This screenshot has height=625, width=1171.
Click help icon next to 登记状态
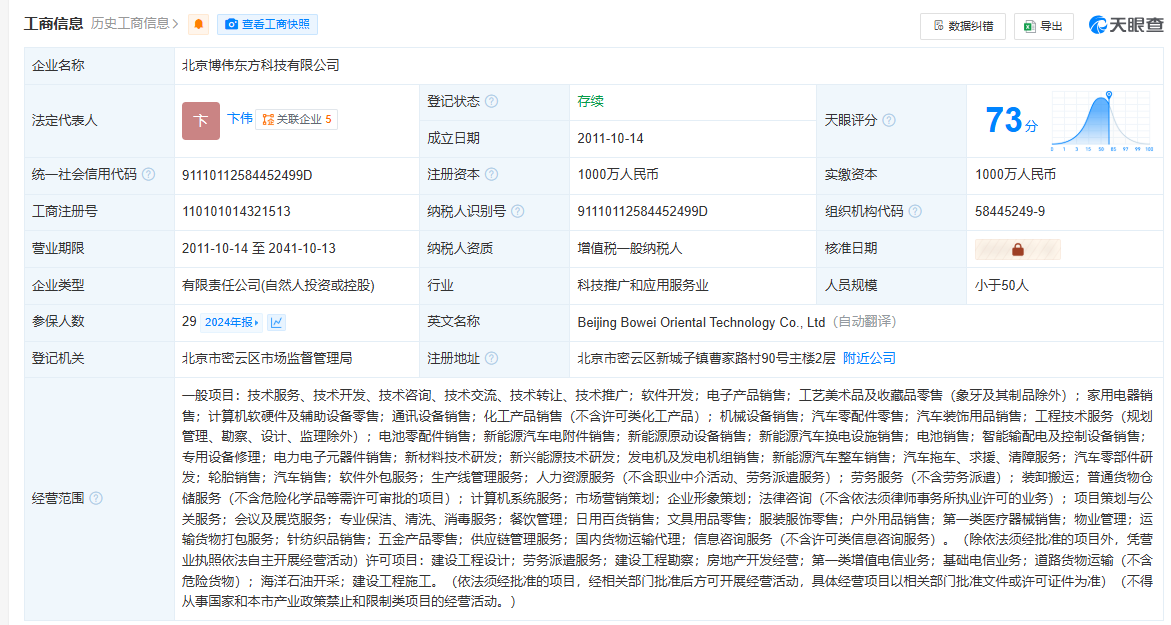[491, 102]
